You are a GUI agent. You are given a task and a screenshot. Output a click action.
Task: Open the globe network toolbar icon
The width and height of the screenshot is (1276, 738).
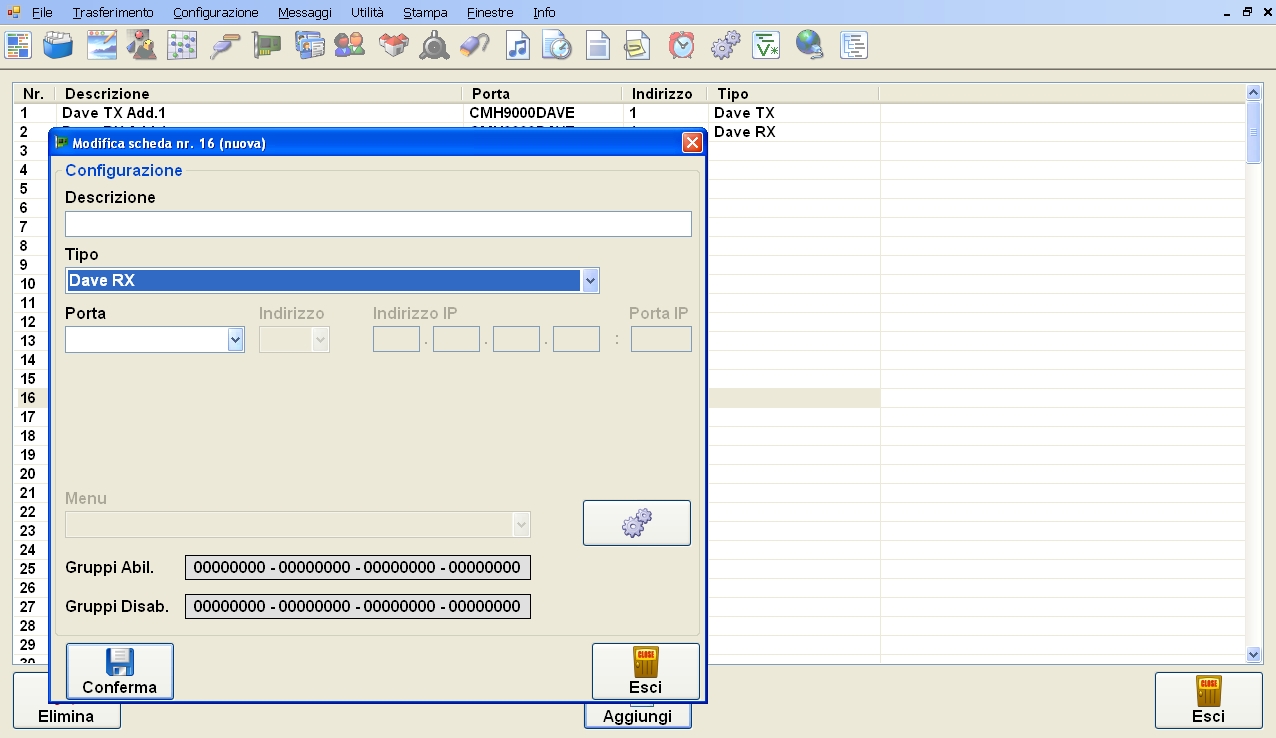809,45
